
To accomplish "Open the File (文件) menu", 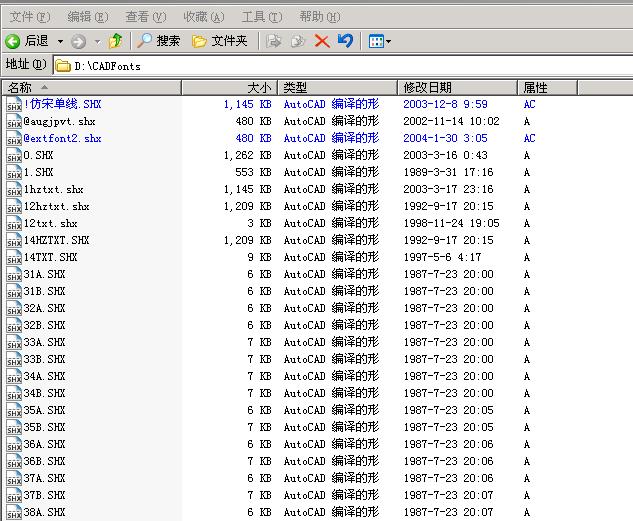I will pyautogui.click(x=29, y=16).
